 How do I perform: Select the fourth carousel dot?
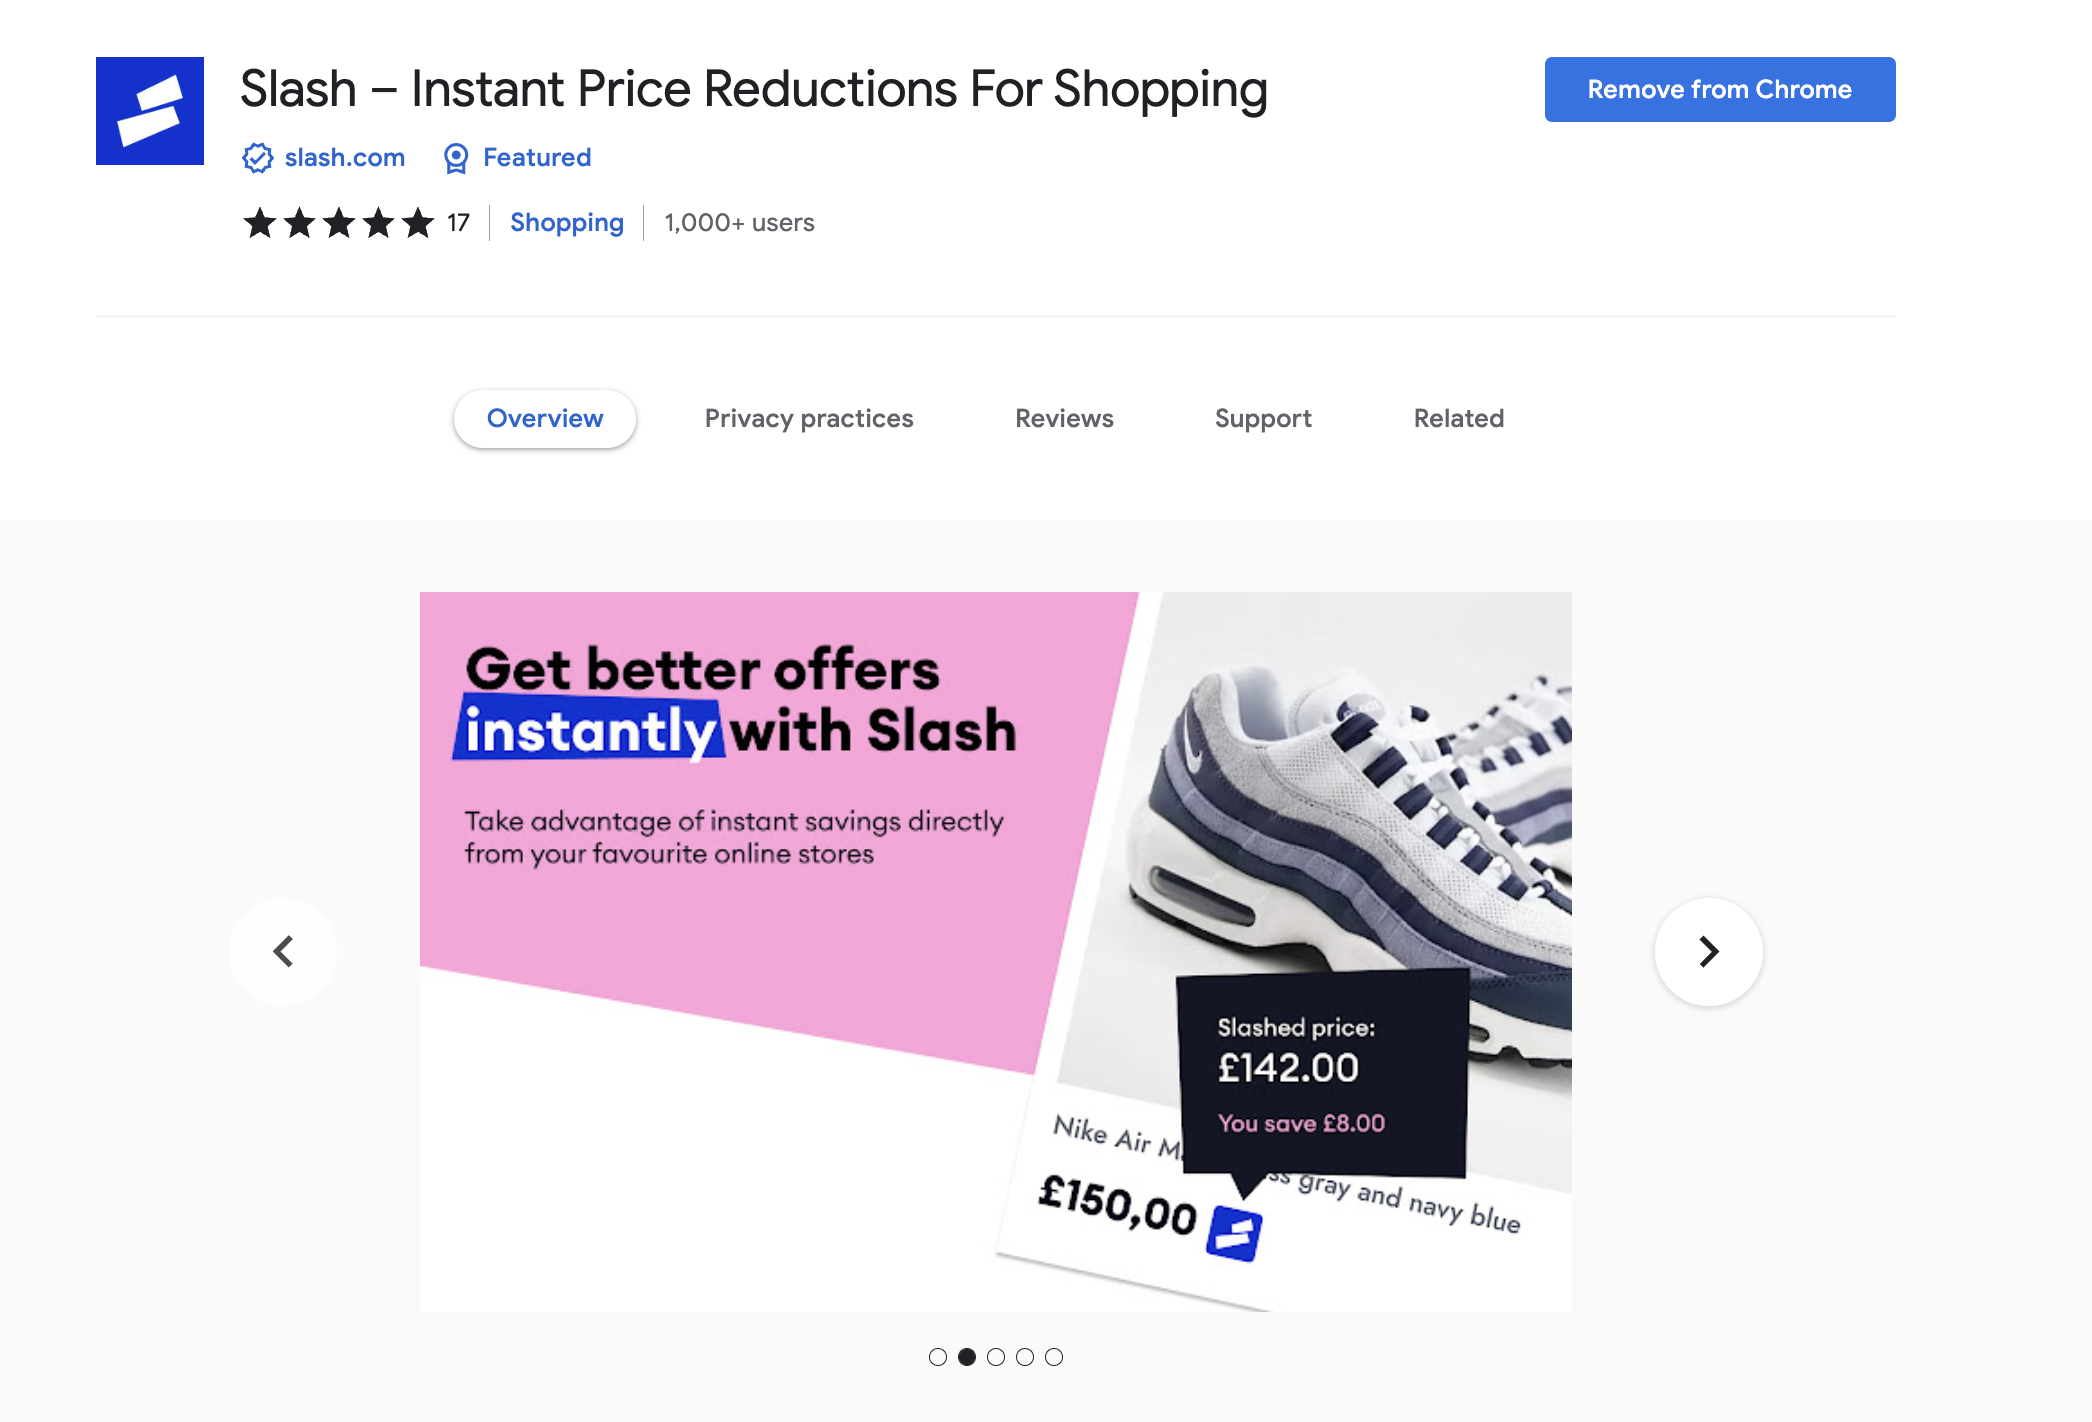1025,1357
